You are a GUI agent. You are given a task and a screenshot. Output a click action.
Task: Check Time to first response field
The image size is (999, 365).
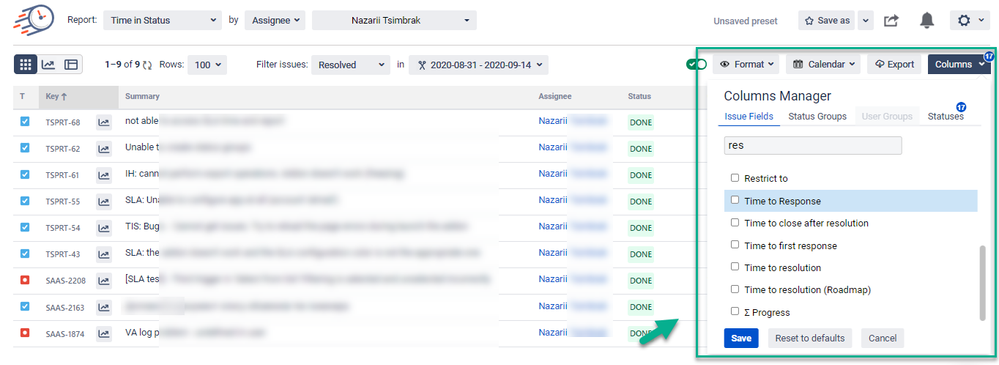735,245
